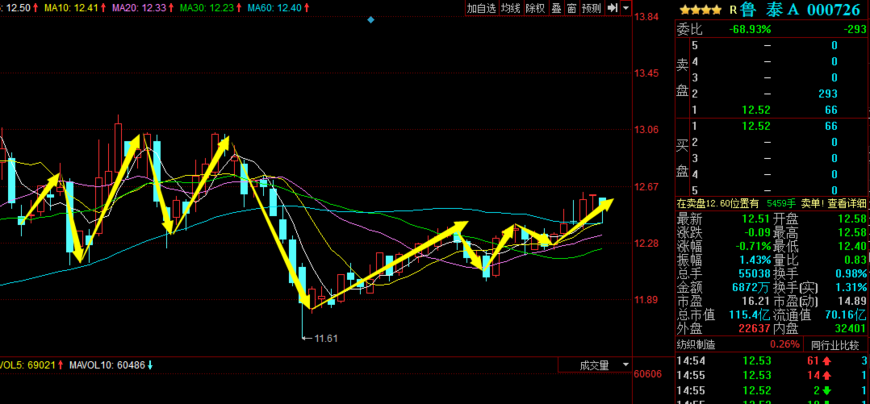This screenshot has height=404, width=870.
Task: Click the 叠 overlay chart button
Action: pyautogui.click(x=556, y=8)
